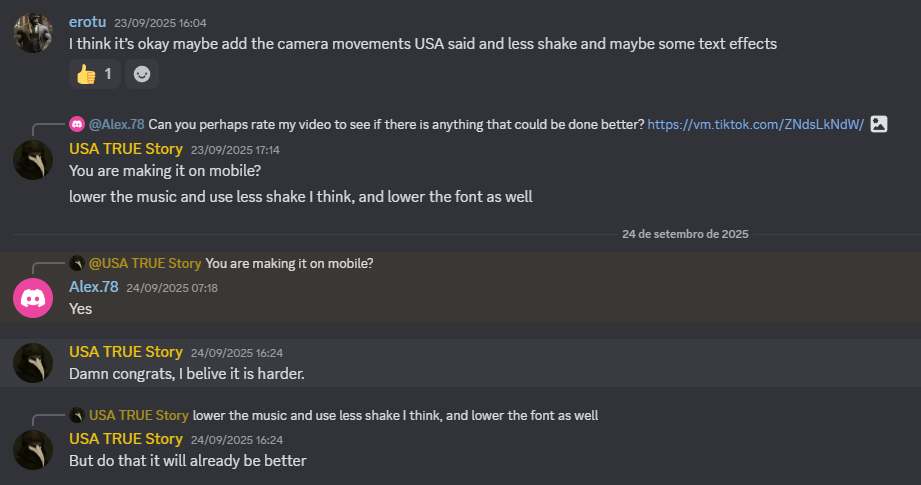This screenshot has height=485, width=921.
Task: Toggle the thumbs up reaction on erotu's message
Action: coord(94,73)
